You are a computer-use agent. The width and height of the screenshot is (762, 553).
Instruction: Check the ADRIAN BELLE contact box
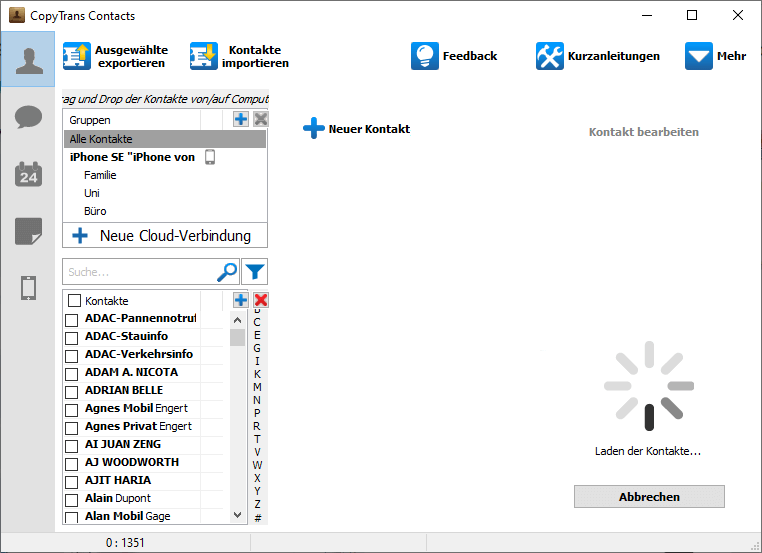click(x=71, y=392)
